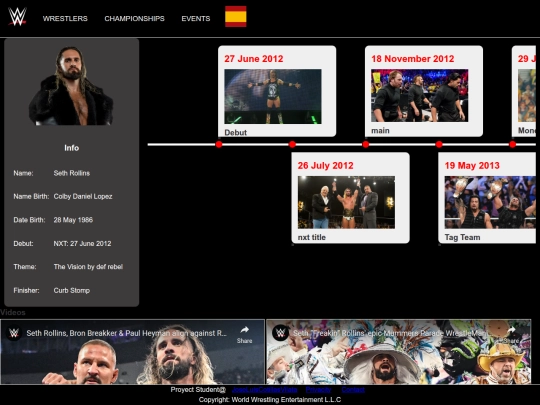Open the student name link in the footer

(x=264, y=390)
